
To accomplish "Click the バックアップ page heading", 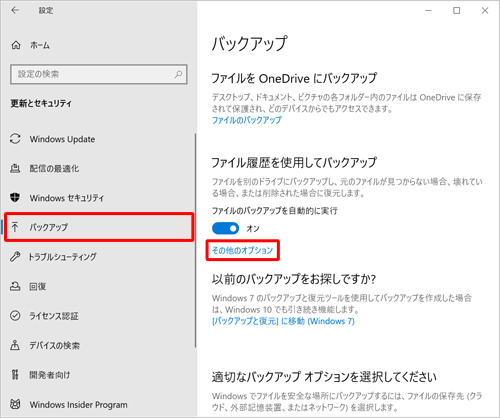I will click(x=249, y=43).
